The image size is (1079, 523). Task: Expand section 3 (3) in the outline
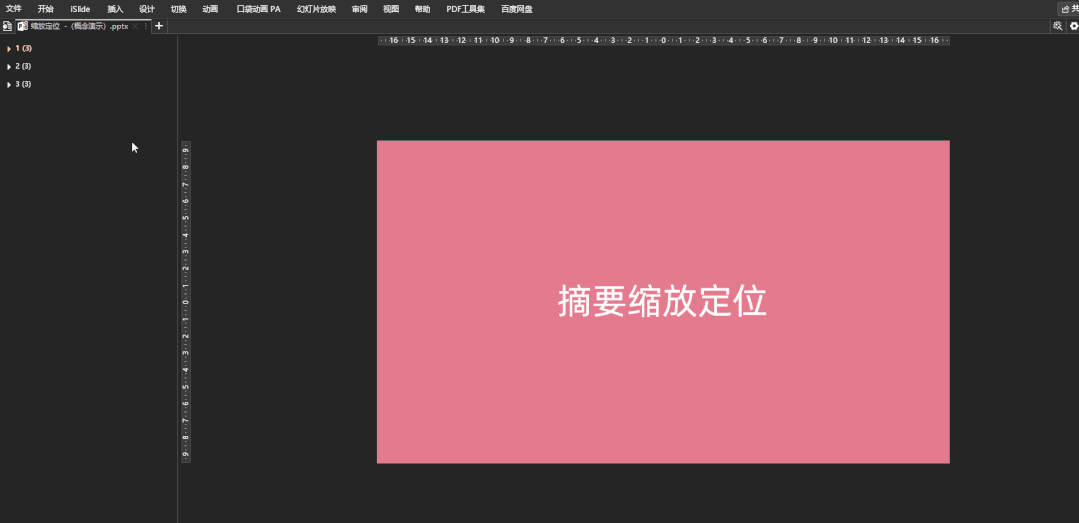point(9,85)
